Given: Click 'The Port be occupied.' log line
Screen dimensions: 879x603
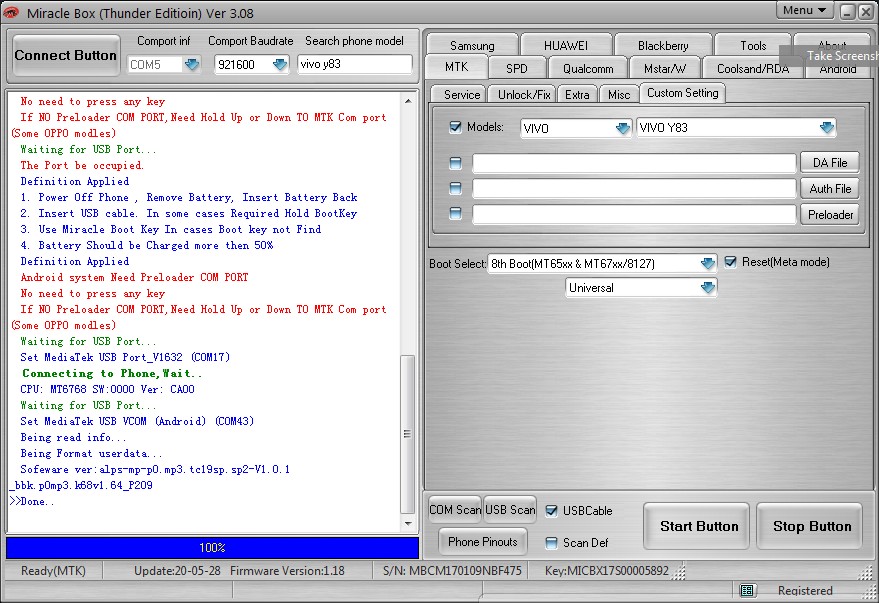Looking at the screenshot, I should coord(82,165).
